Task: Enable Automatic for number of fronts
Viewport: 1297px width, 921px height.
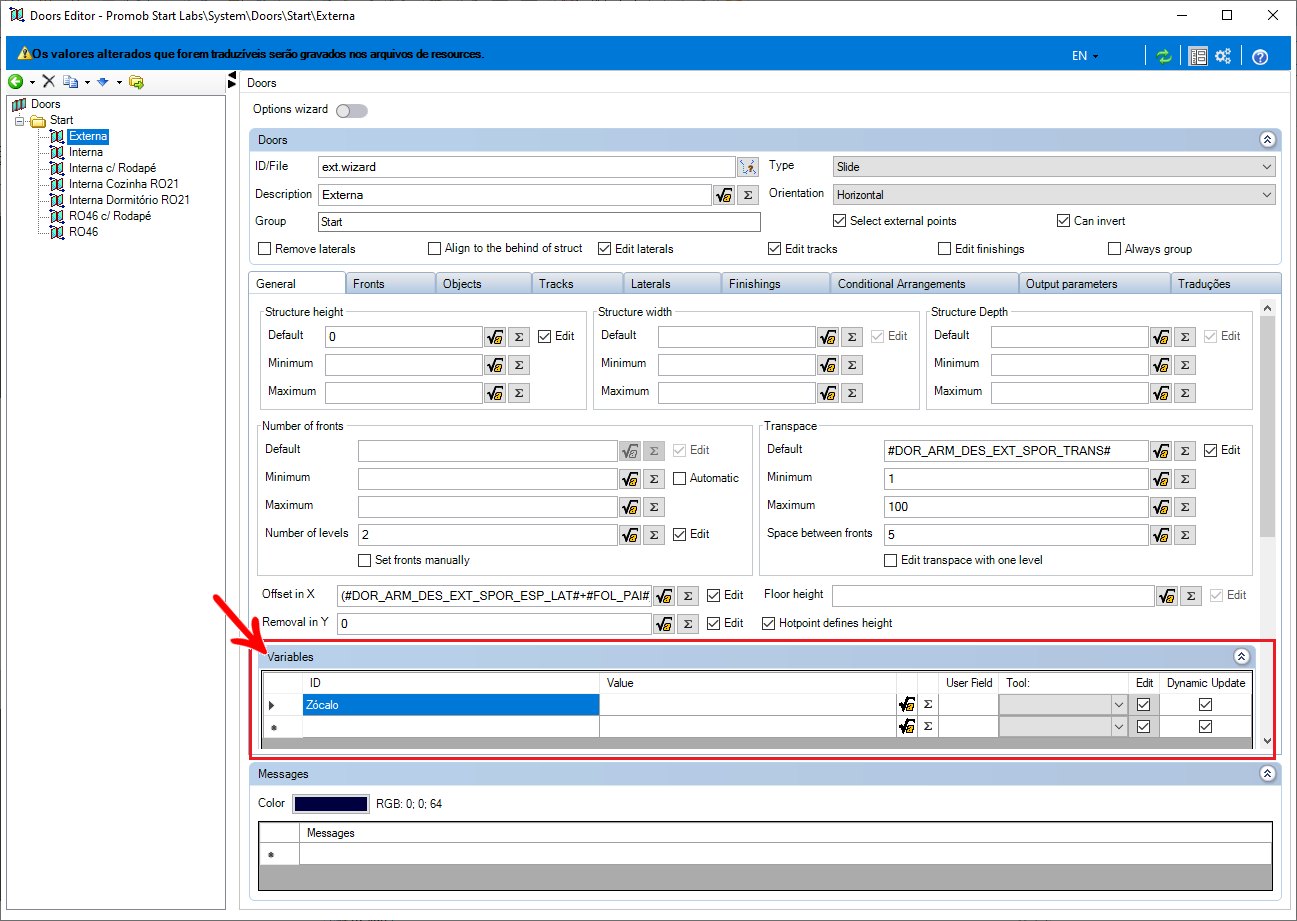Action: [680, 478]
